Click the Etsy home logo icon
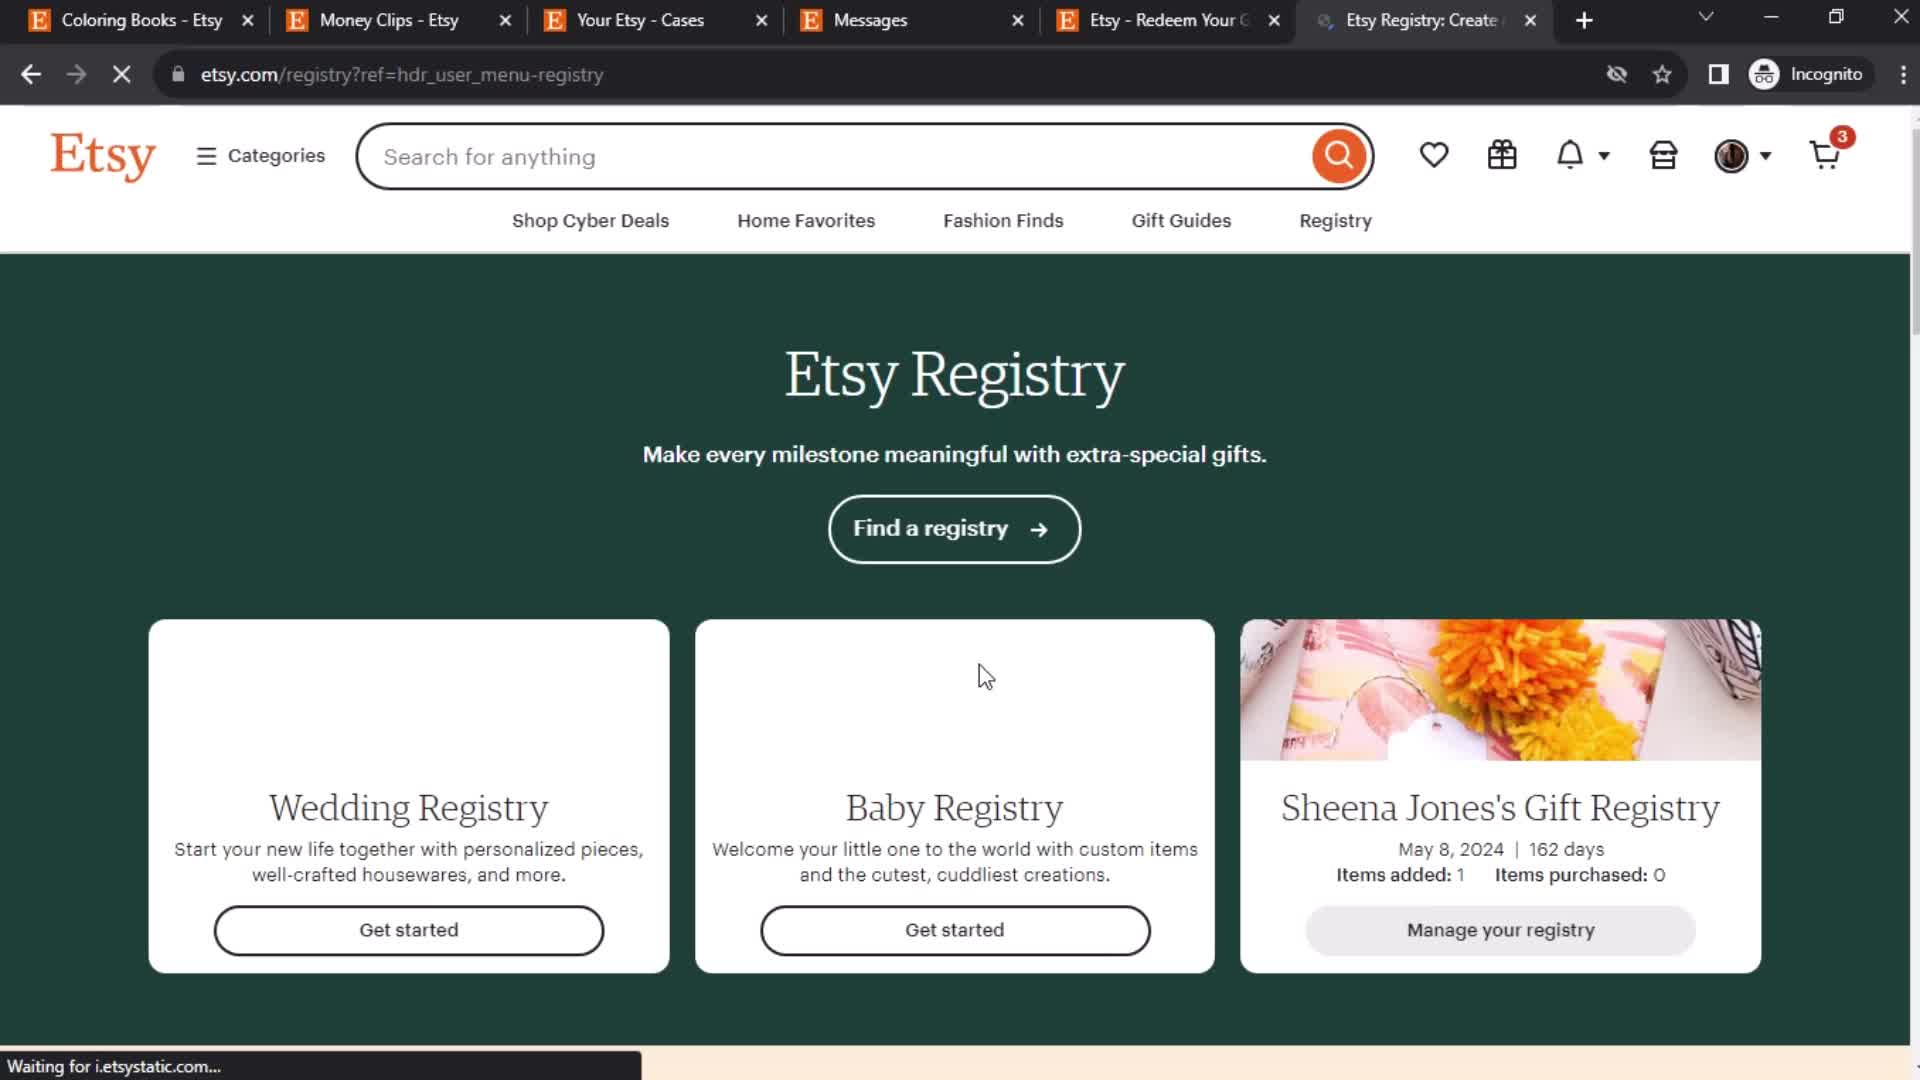The height and width of the screenshot is (1080, 1920). tap(102, 156)
